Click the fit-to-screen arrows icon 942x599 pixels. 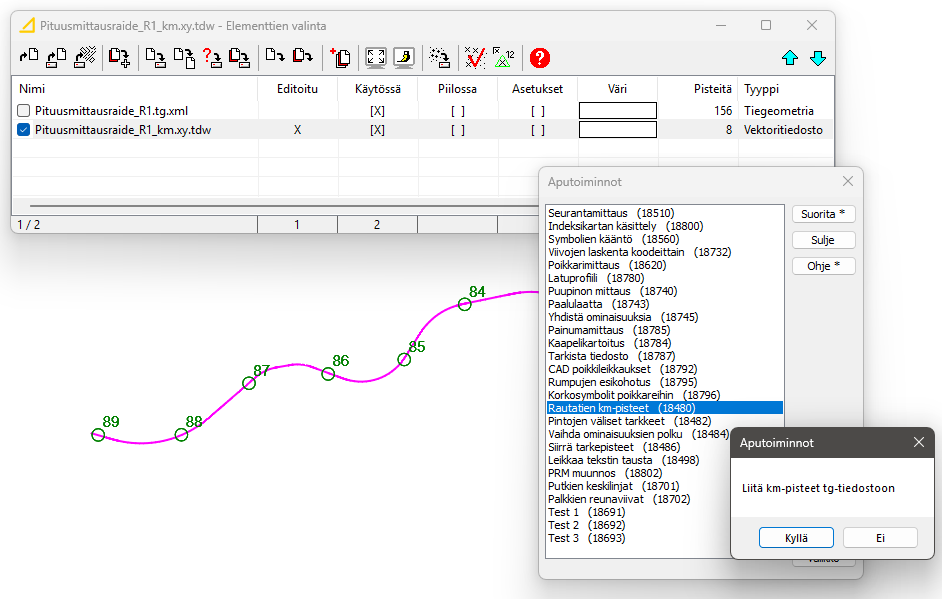click(x=376, y=58)
